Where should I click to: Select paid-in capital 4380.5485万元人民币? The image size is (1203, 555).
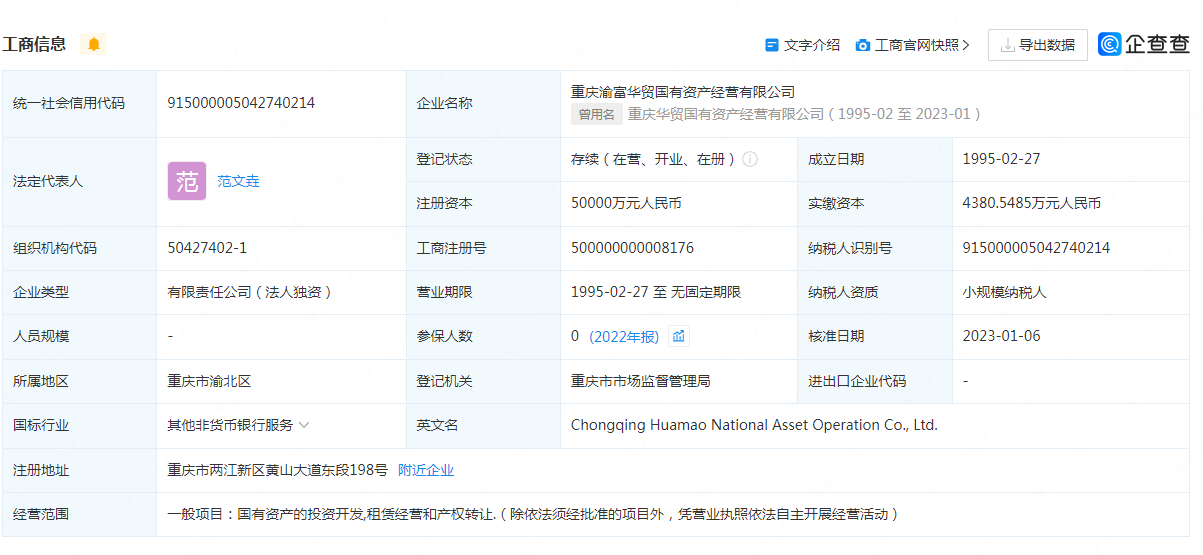point(1032,203)
